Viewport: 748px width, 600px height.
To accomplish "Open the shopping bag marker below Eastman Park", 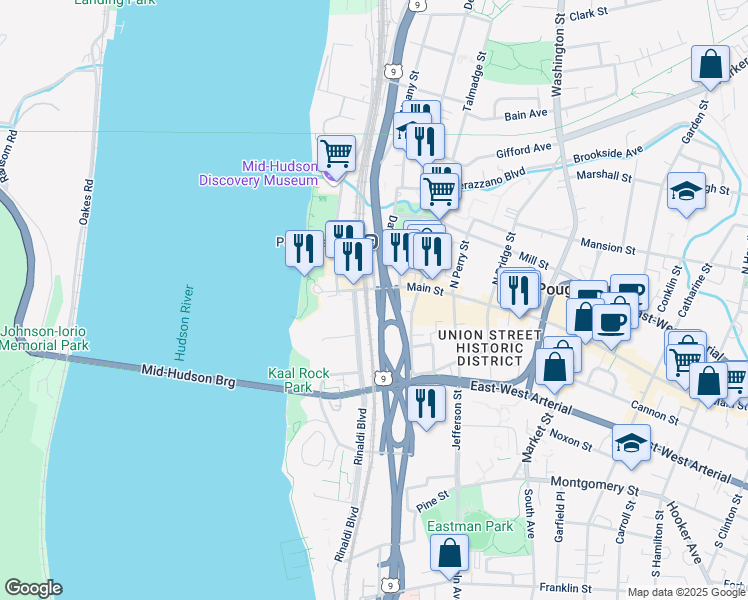I will point(449,554).
